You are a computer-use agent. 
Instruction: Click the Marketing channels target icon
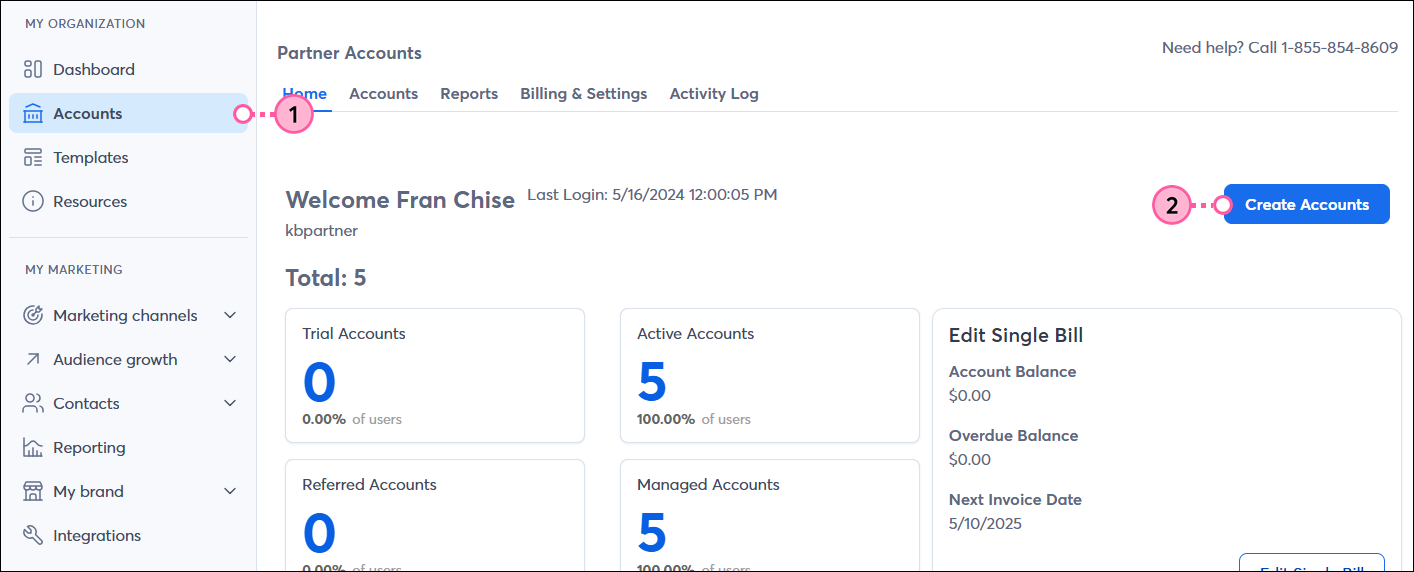click(33, 315)
